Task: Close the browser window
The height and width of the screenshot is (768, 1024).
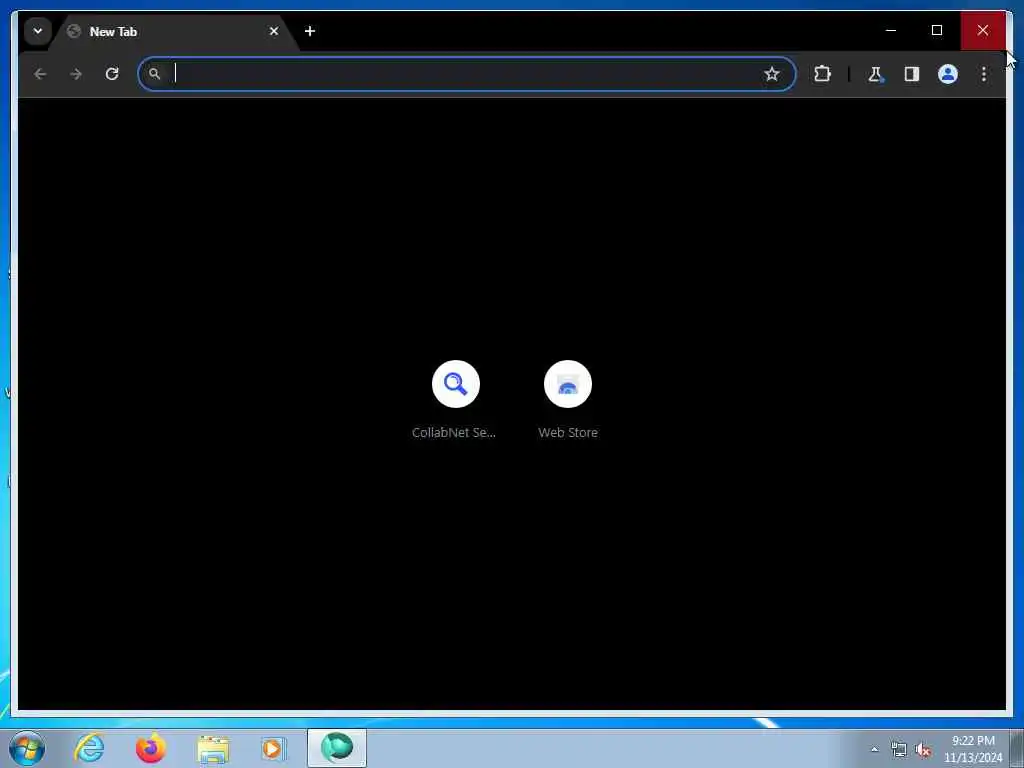Action: (x=983, y=30)
